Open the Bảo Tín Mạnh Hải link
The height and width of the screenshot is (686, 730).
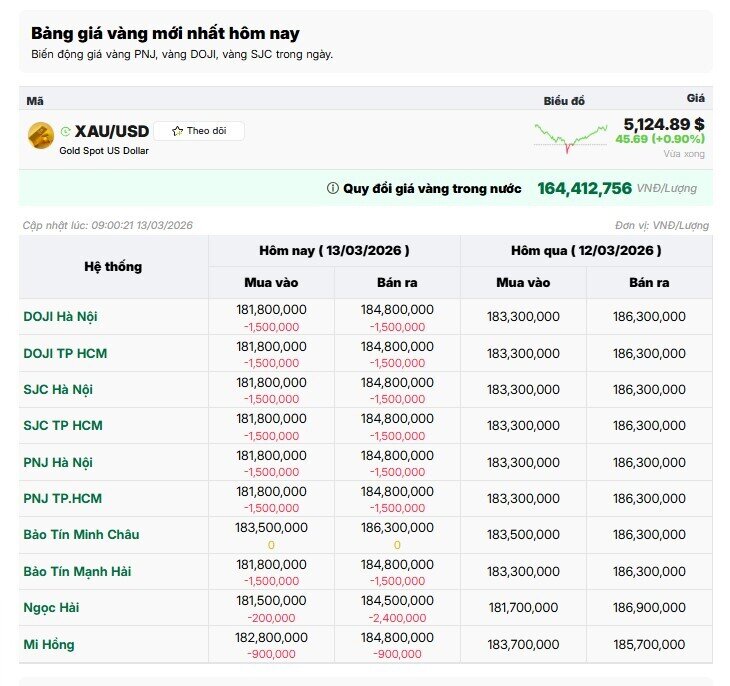pos(77,571)
